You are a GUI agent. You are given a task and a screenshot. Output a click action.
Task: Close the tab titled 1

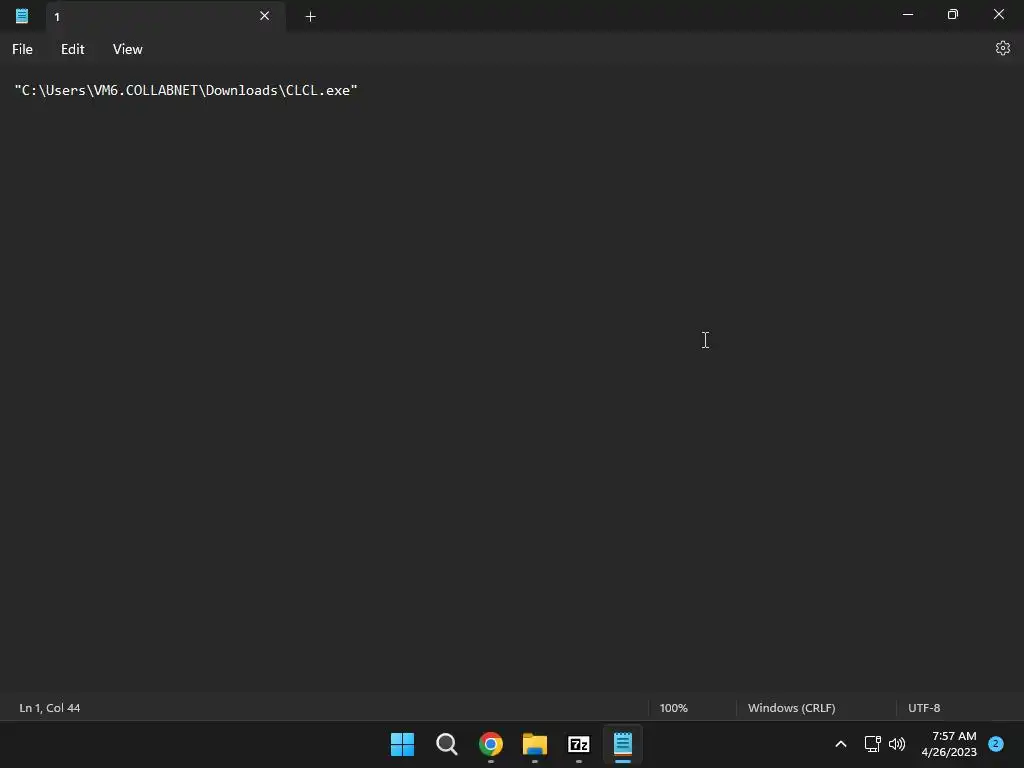click(264, 16)
